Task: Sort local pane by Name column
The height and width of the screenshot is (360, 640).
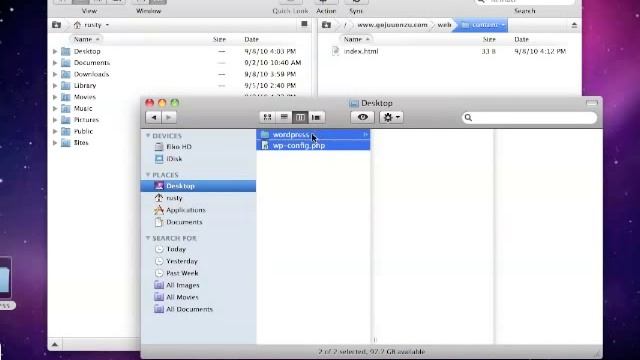Action: pos(87,39)
